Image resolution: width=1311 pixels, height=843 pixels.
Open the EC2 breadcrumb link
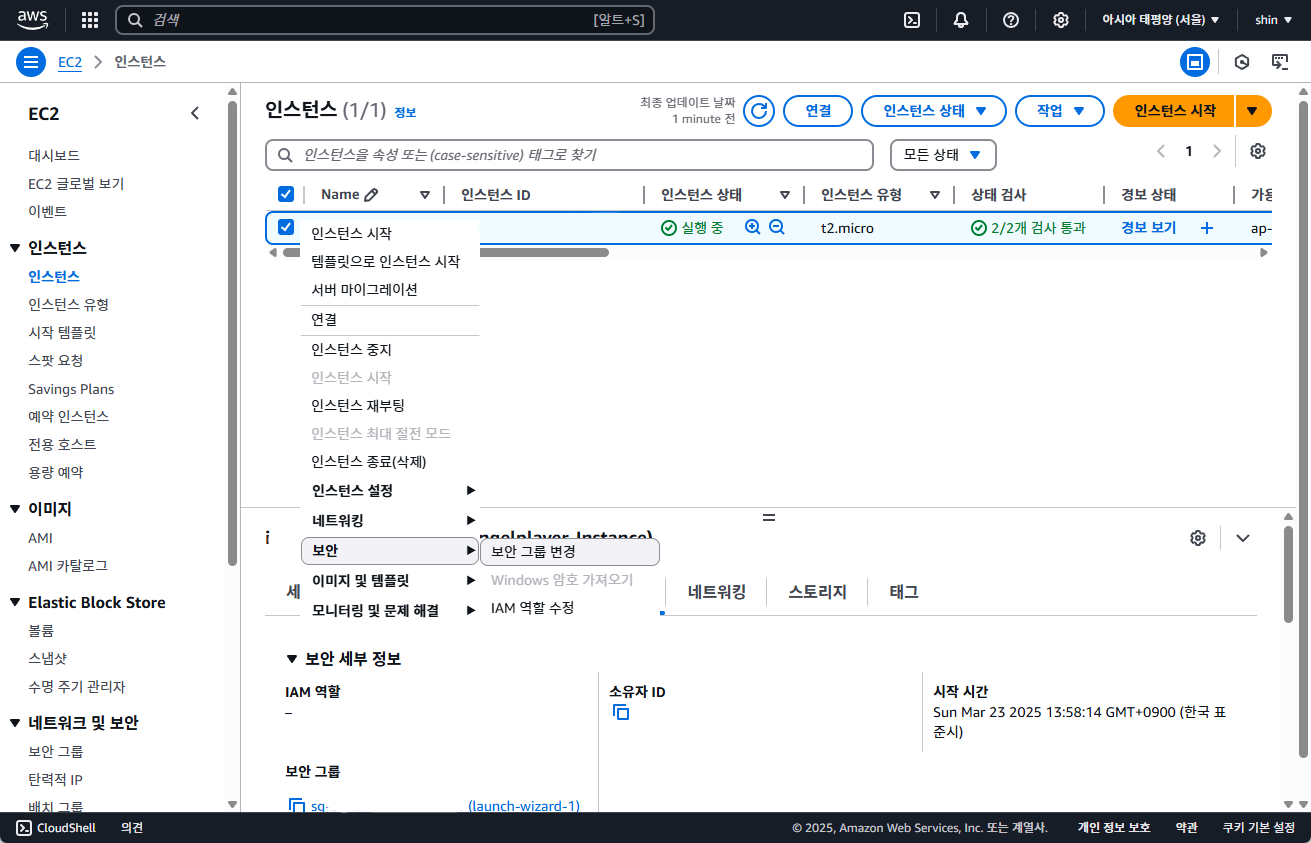point(70,62)
